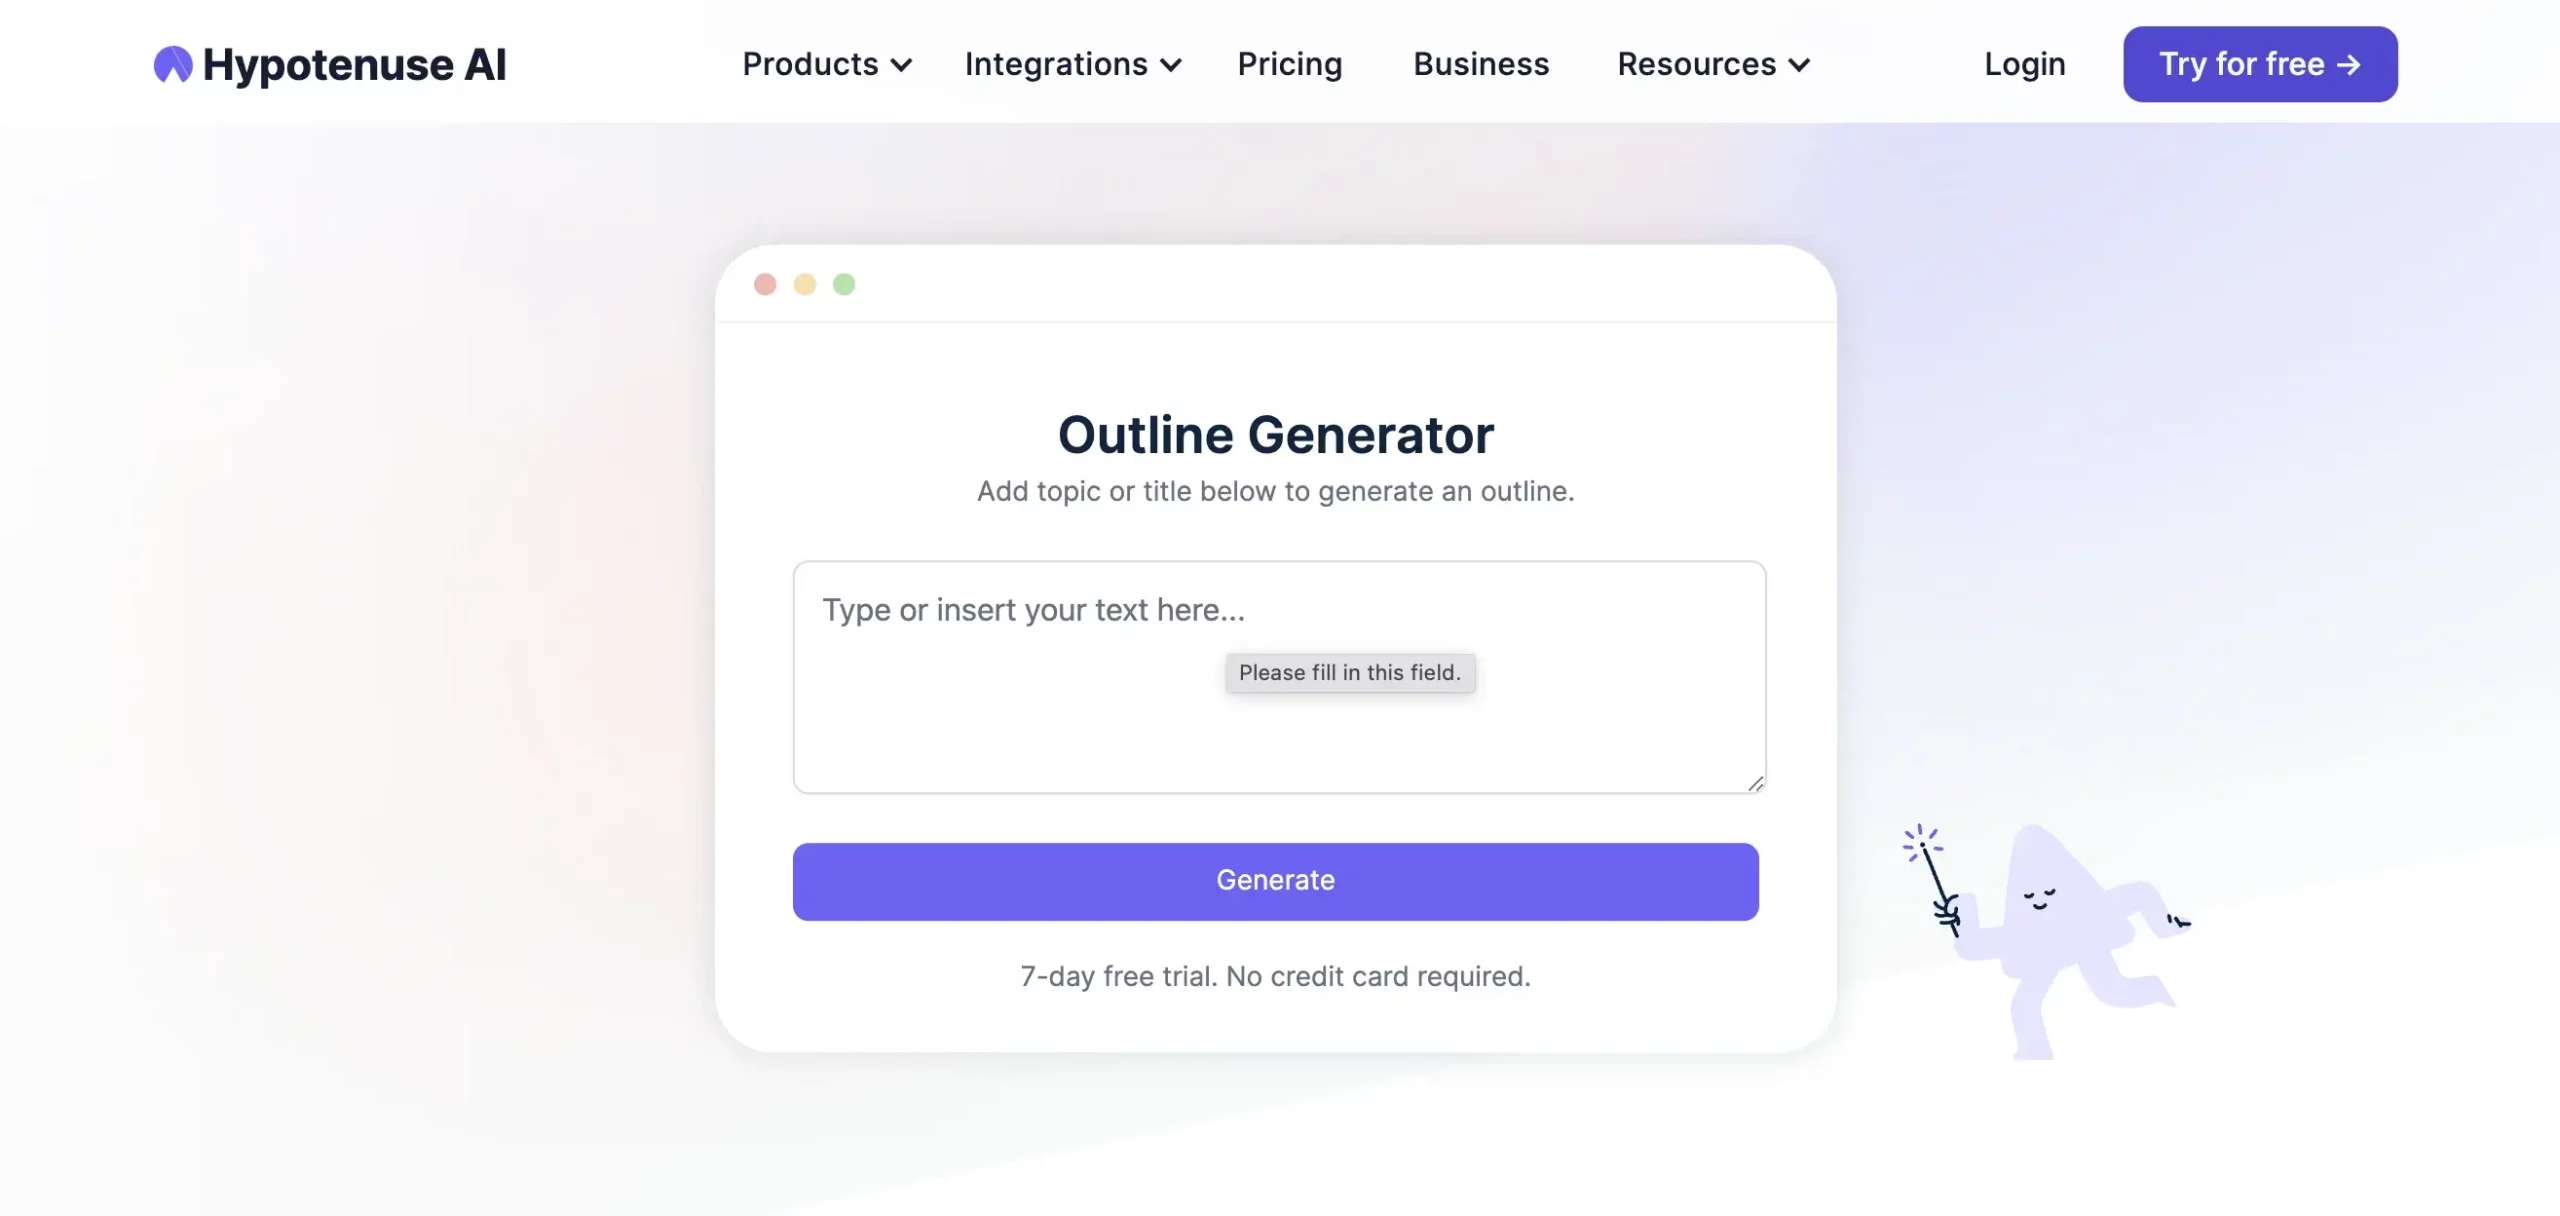Expand the Integrations menu

coord(1074,64)
